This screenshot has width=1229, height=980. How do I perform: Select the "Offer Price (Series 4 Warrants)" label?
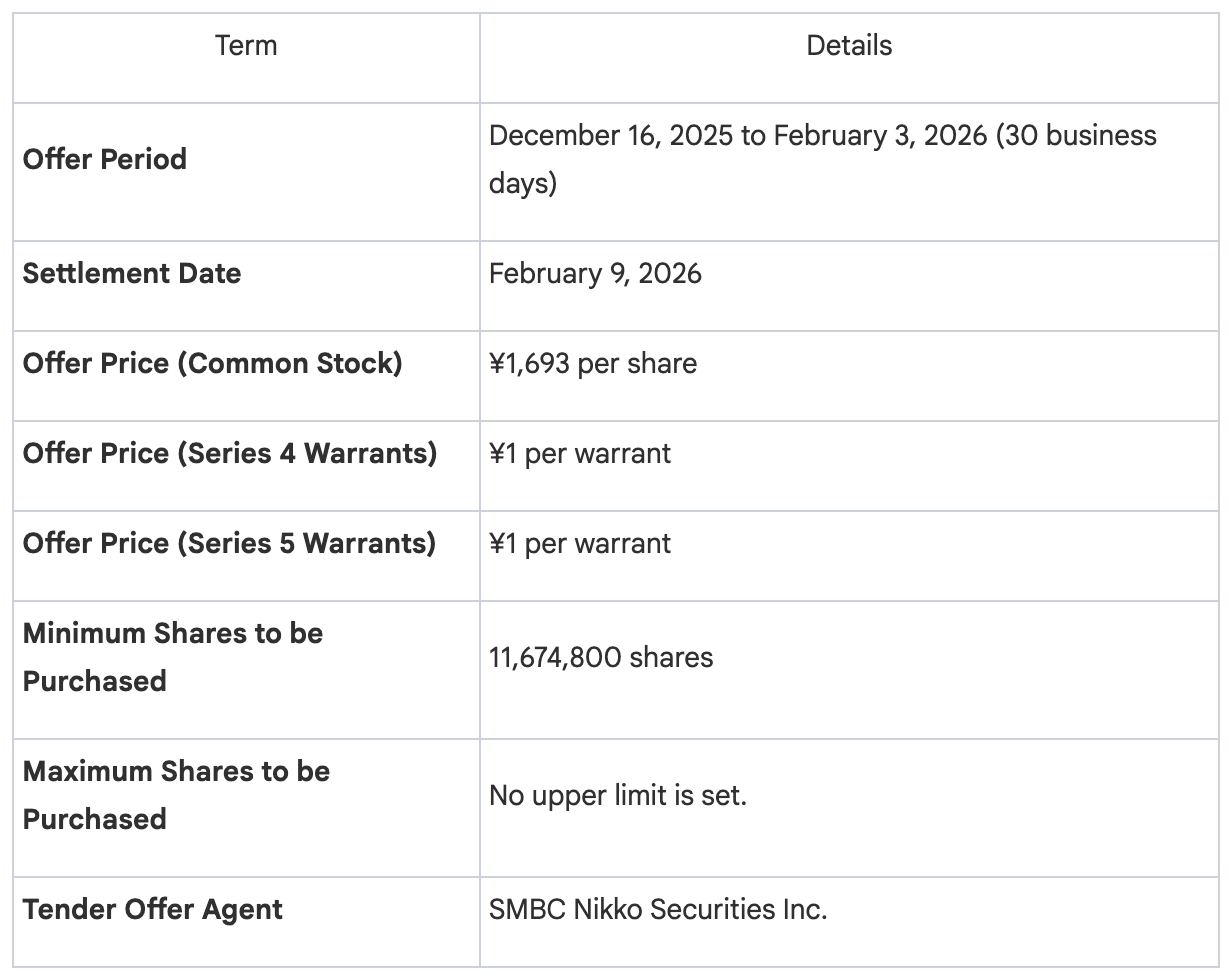(x=230, y=454)
